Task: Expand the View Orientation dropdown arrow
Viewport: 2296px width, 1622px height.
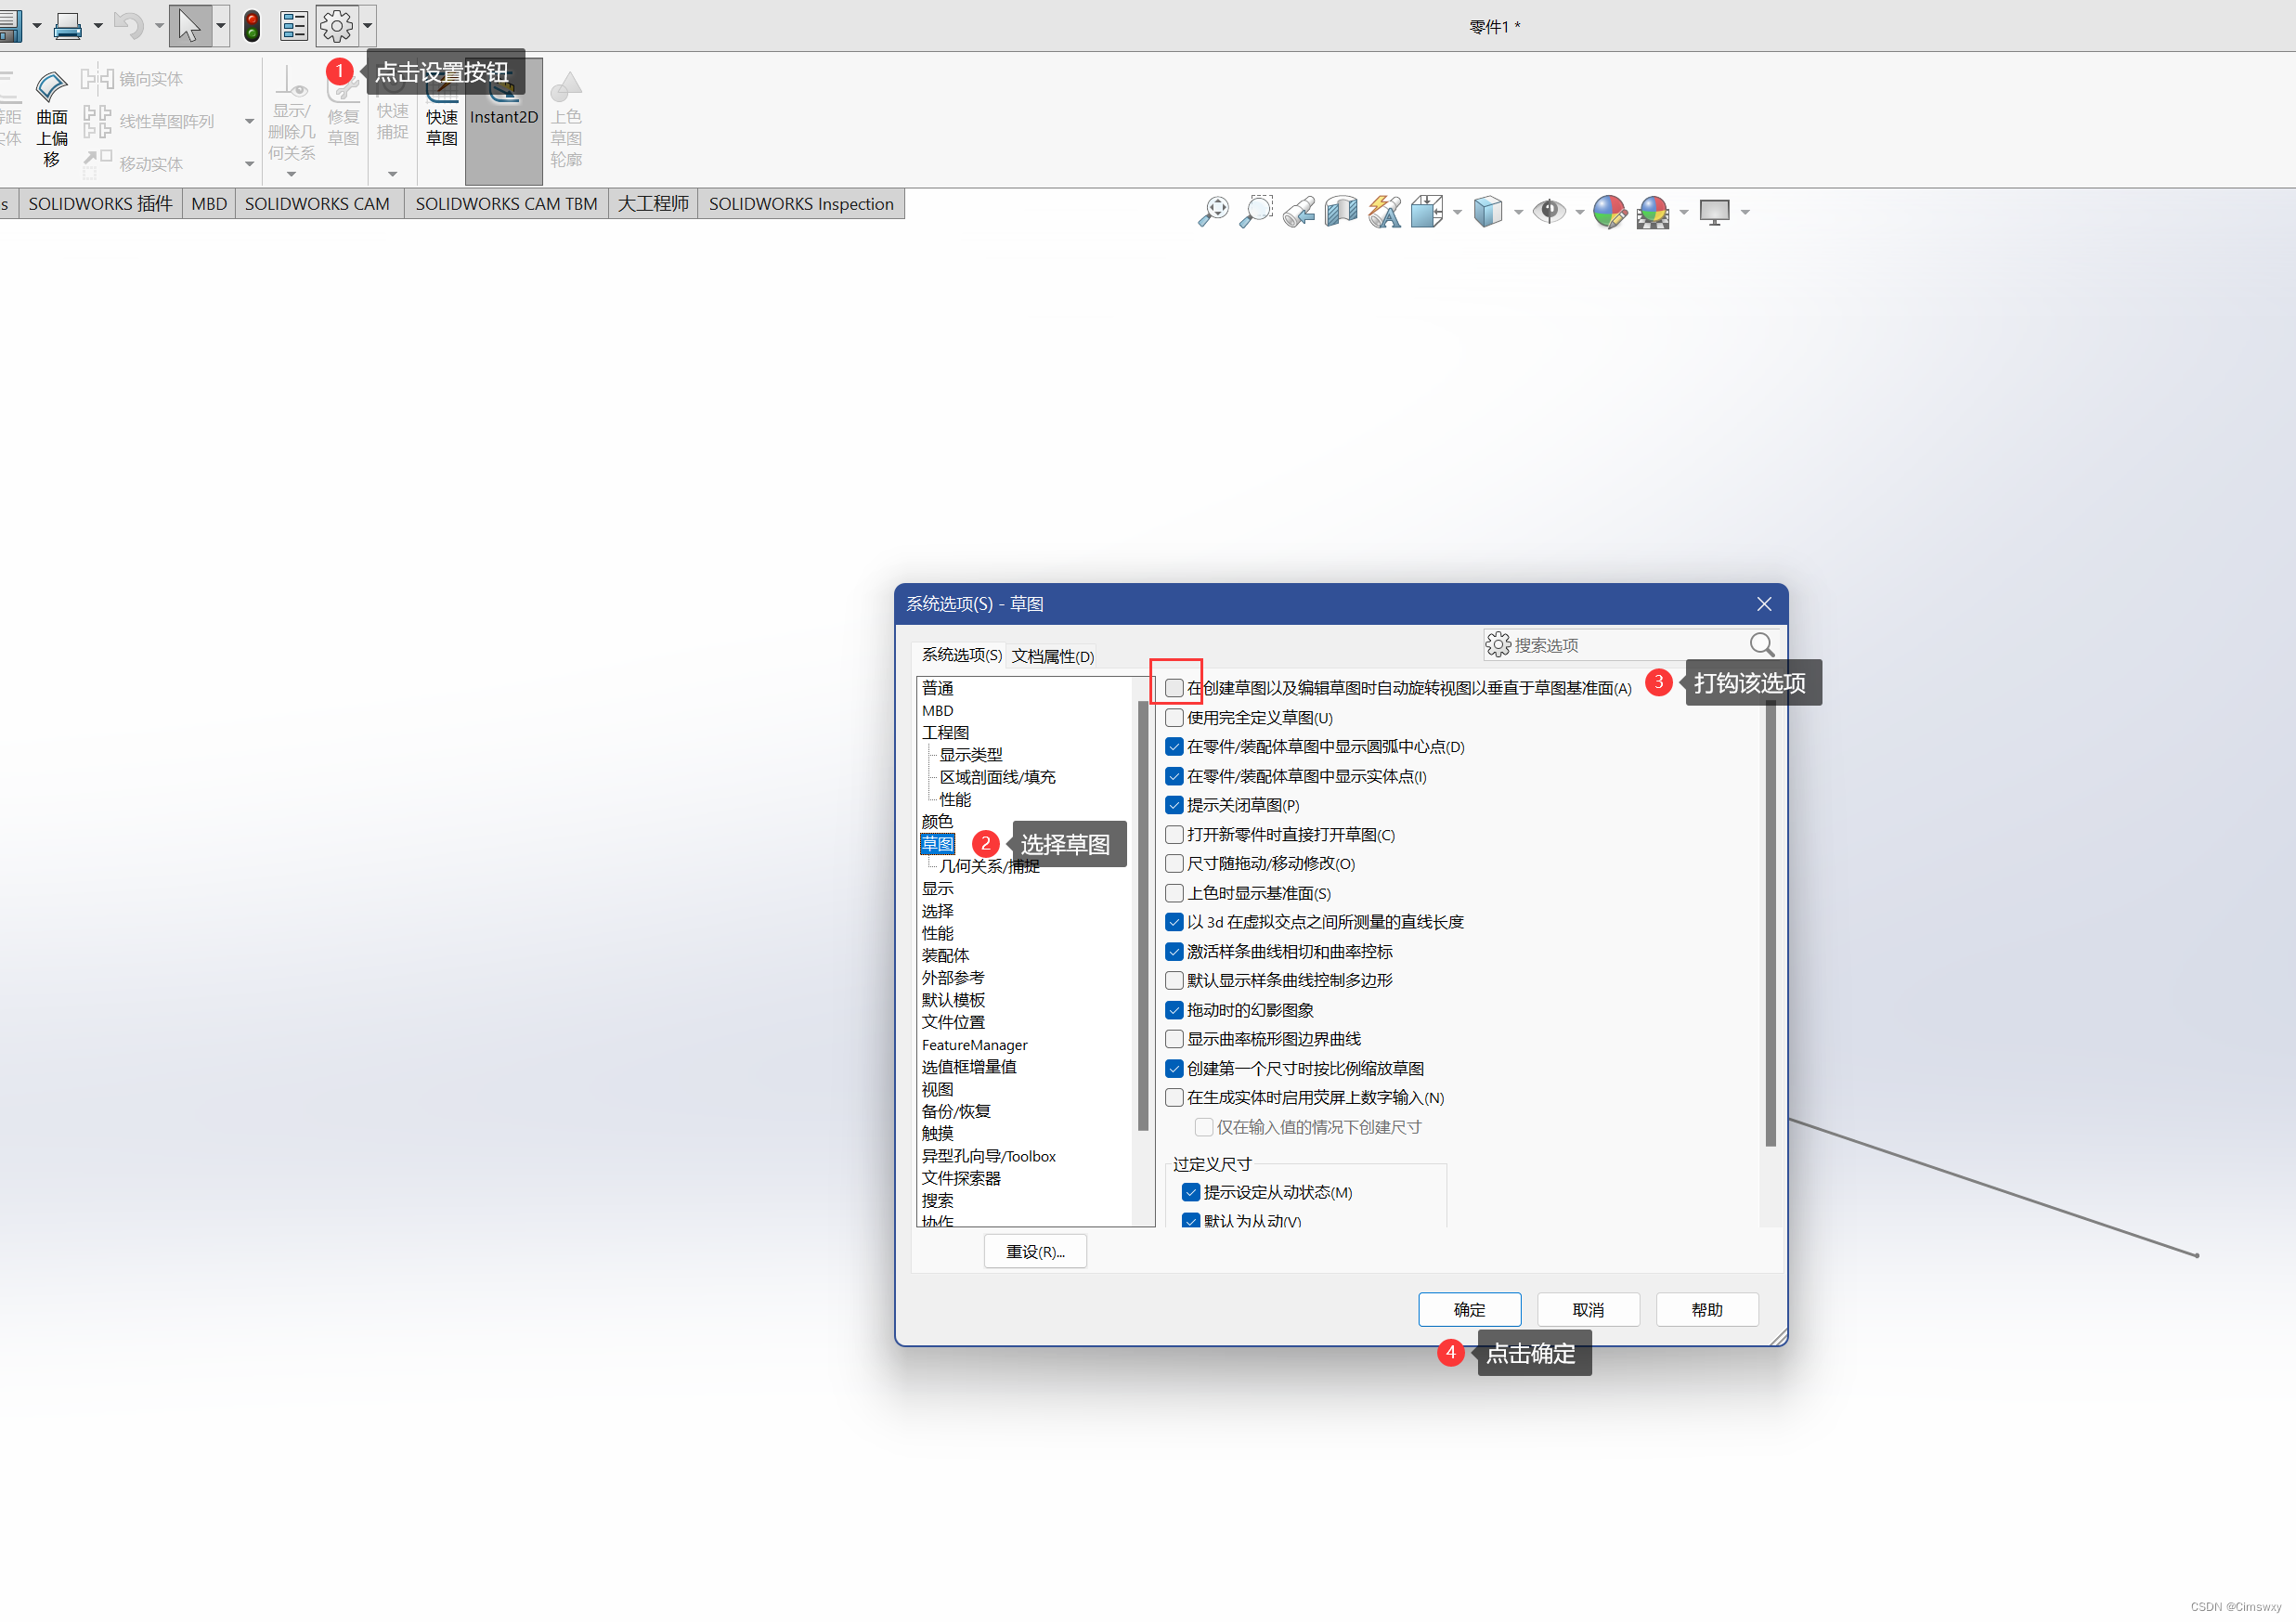Action: point(1457,212)
